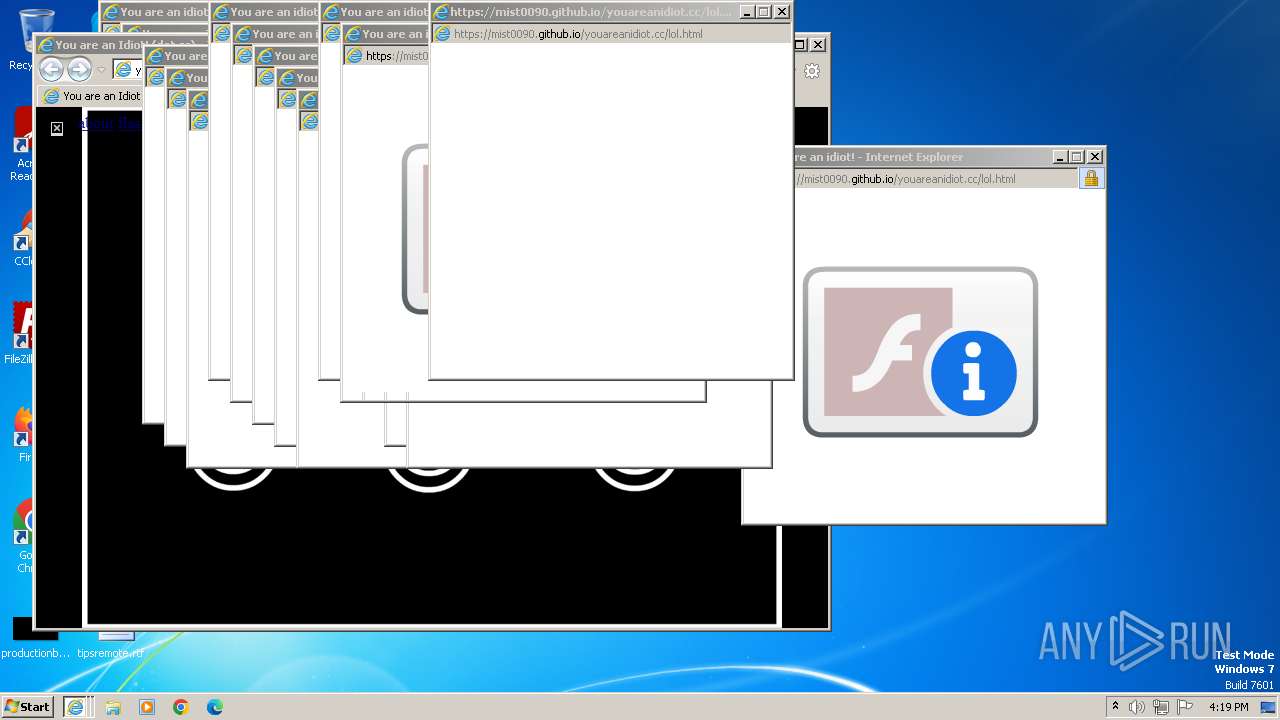Maximize the right 'an idiot! - Internet Explorer' window

(1077, 157)
